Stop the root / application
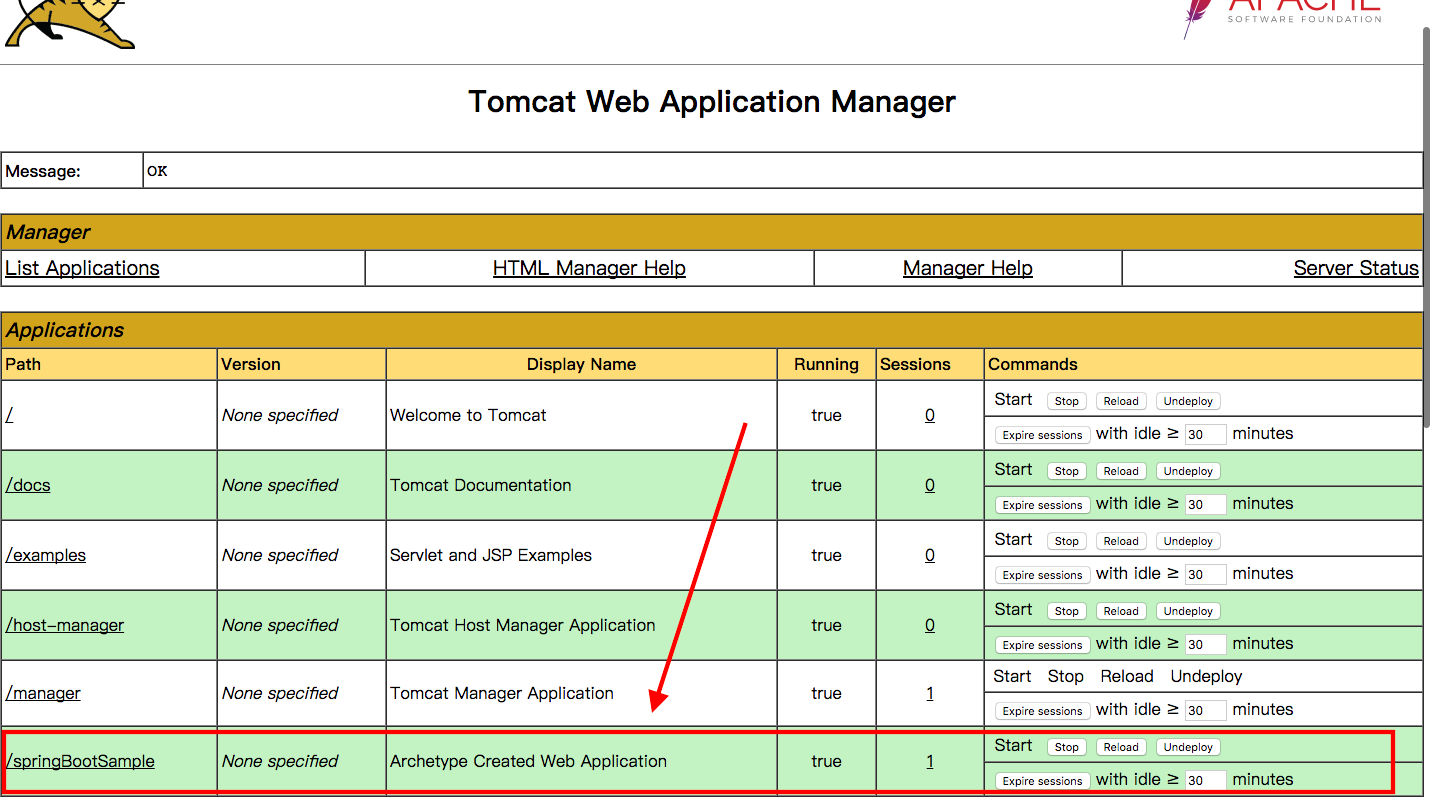Viewport: 1432px width, 801px height. 1067,401
